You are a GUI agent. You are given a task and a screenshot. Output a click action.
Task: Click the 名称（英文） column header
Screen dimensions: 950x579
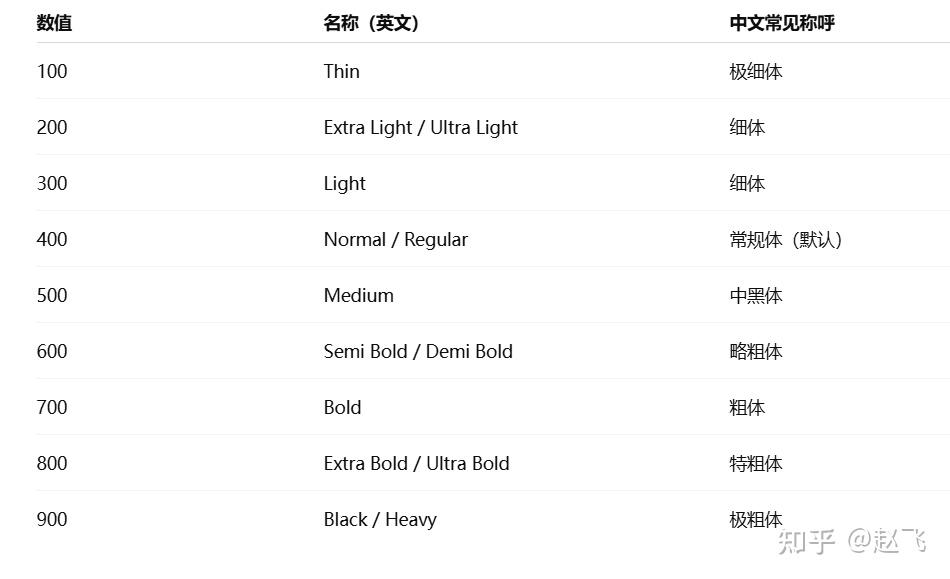[x=371, y=23]
